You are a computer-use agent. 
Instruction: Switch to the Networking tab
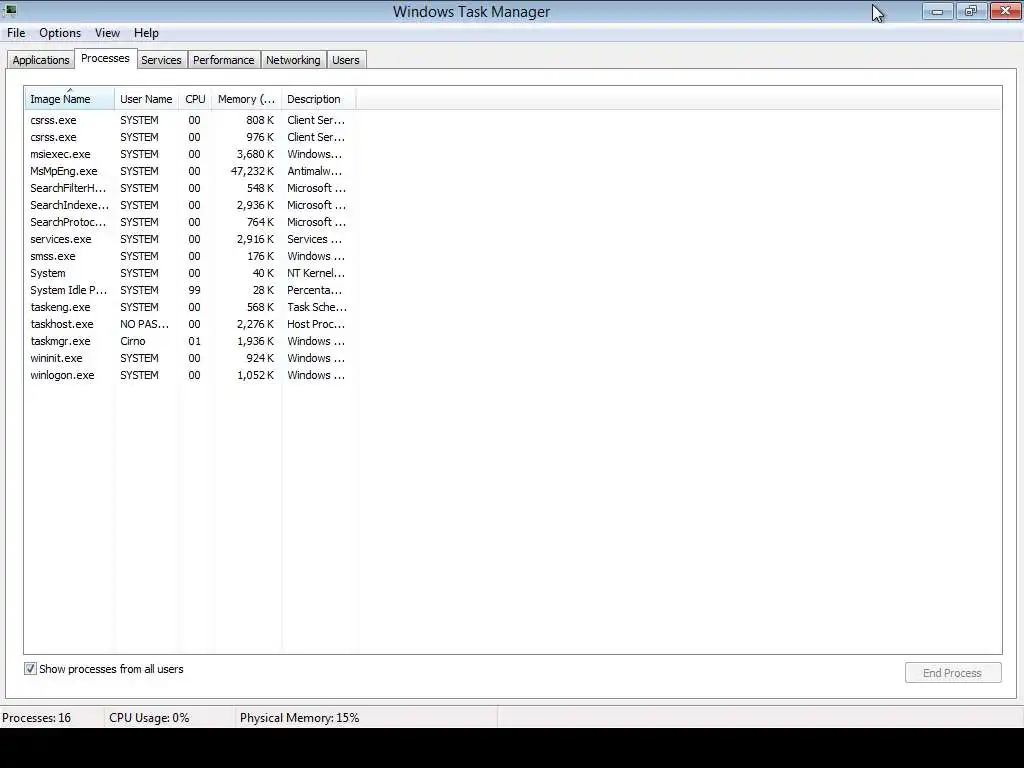click(x=293, y=60)
